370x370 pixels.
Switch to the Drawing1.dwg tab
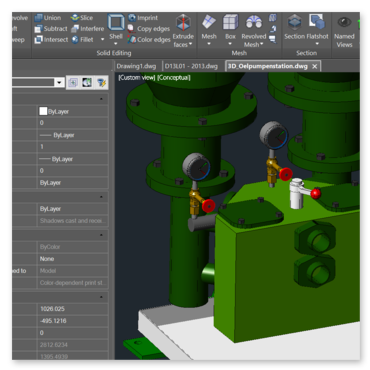(136, 66)
